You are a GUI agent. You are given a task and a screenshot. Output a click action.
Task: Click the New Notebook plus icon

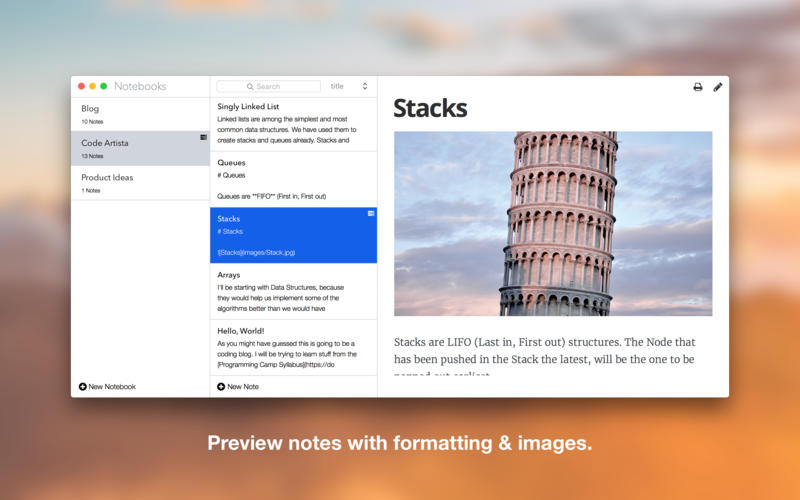coord(83,387)
